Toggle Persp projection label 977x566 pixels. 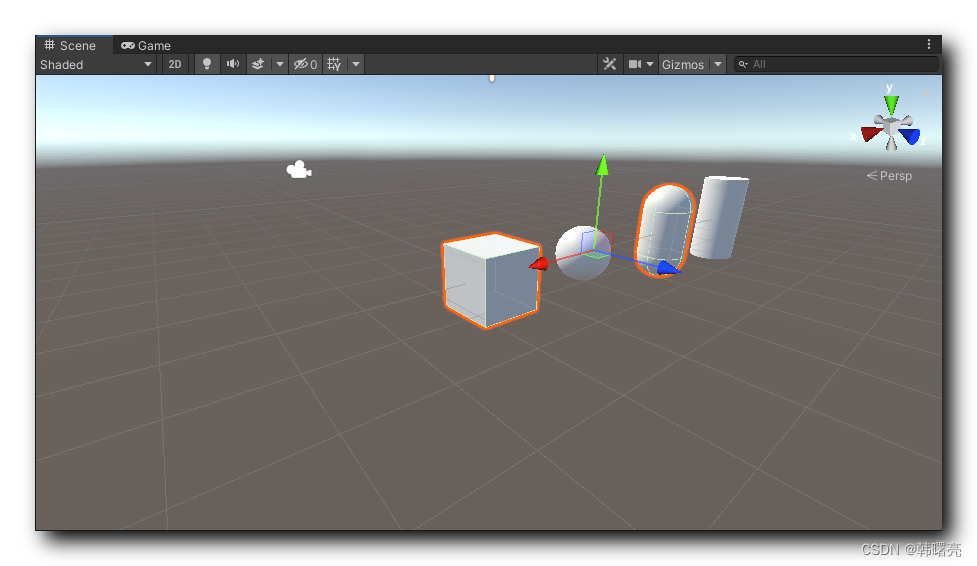click(889, 176)
